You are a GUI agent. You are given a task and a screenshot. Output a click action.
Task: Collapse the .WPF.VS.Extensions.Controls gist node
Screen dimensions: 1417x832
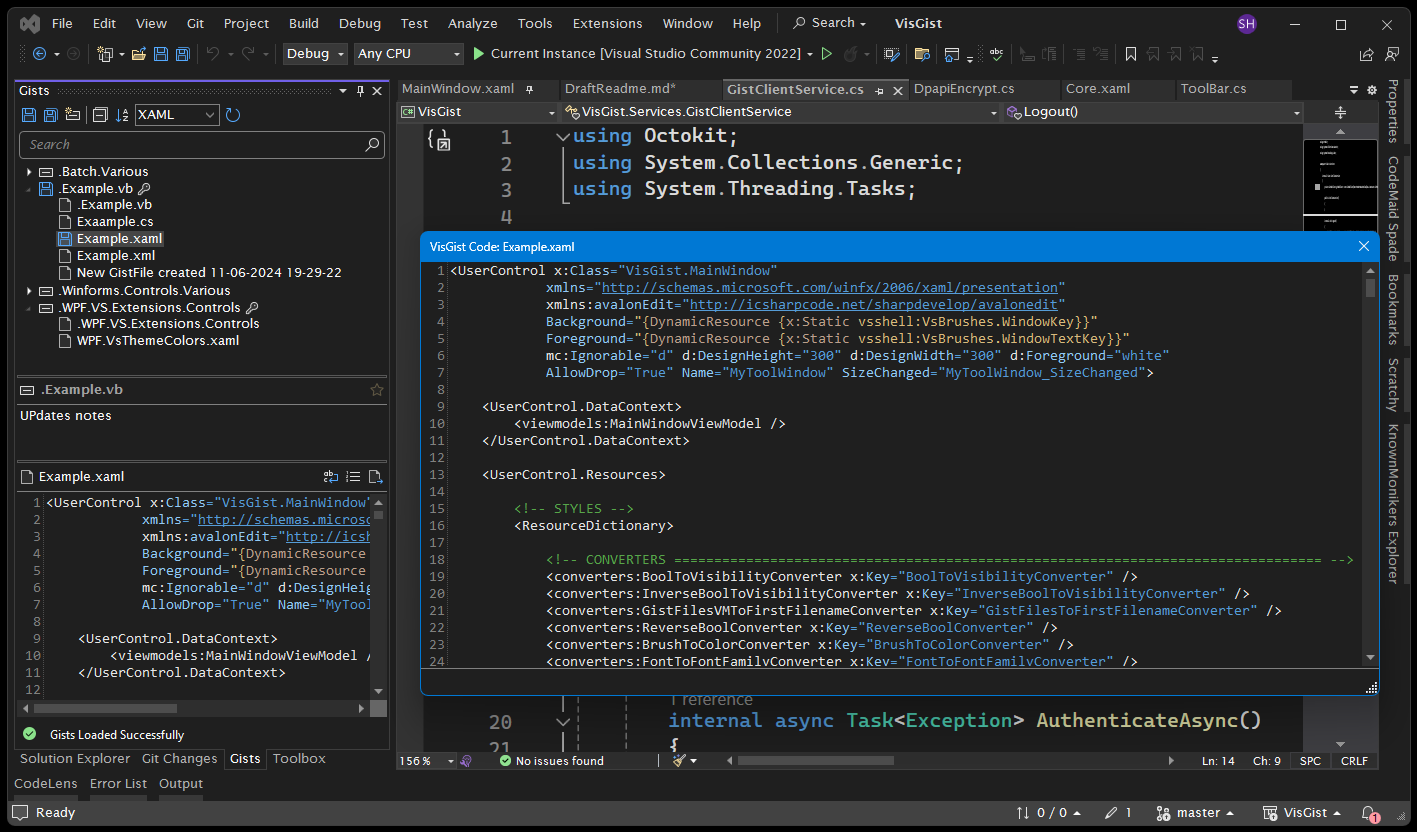pos(29,308)
